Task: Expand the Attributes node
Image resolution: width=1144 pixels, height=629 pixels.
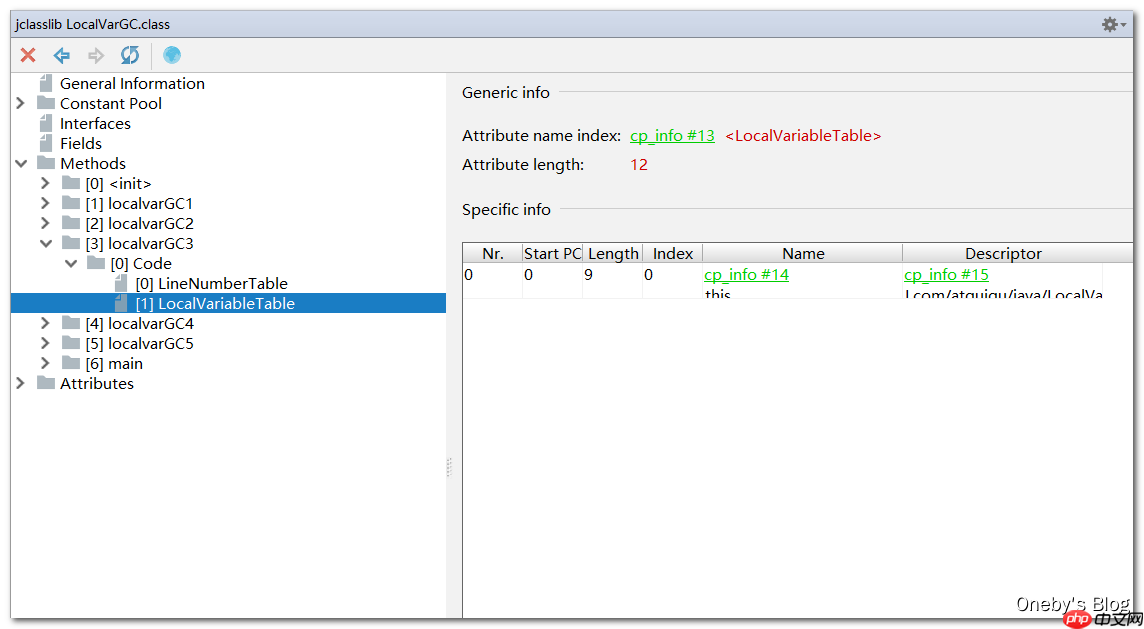Action: click(20, 384)
